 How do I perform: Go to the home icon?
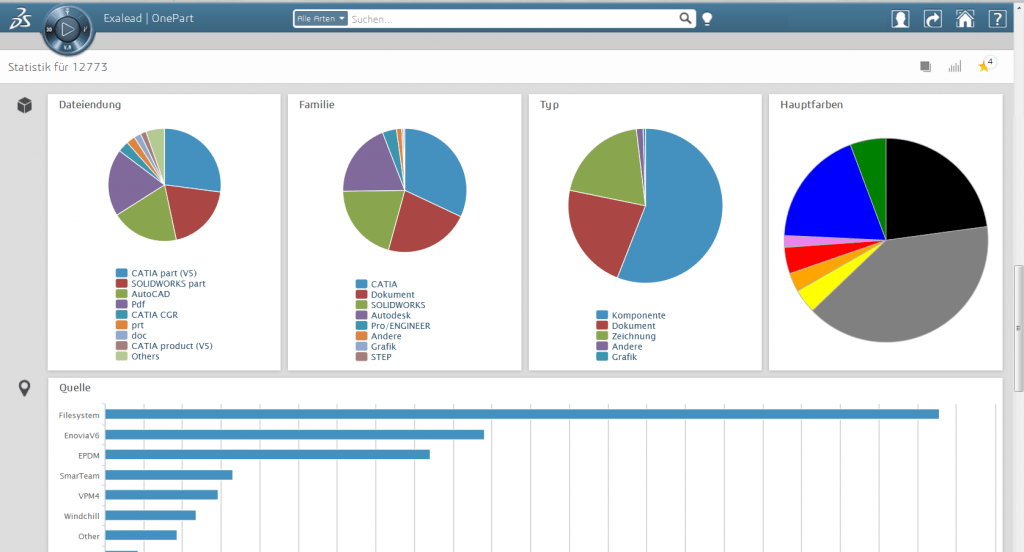[x=965, y=18]
